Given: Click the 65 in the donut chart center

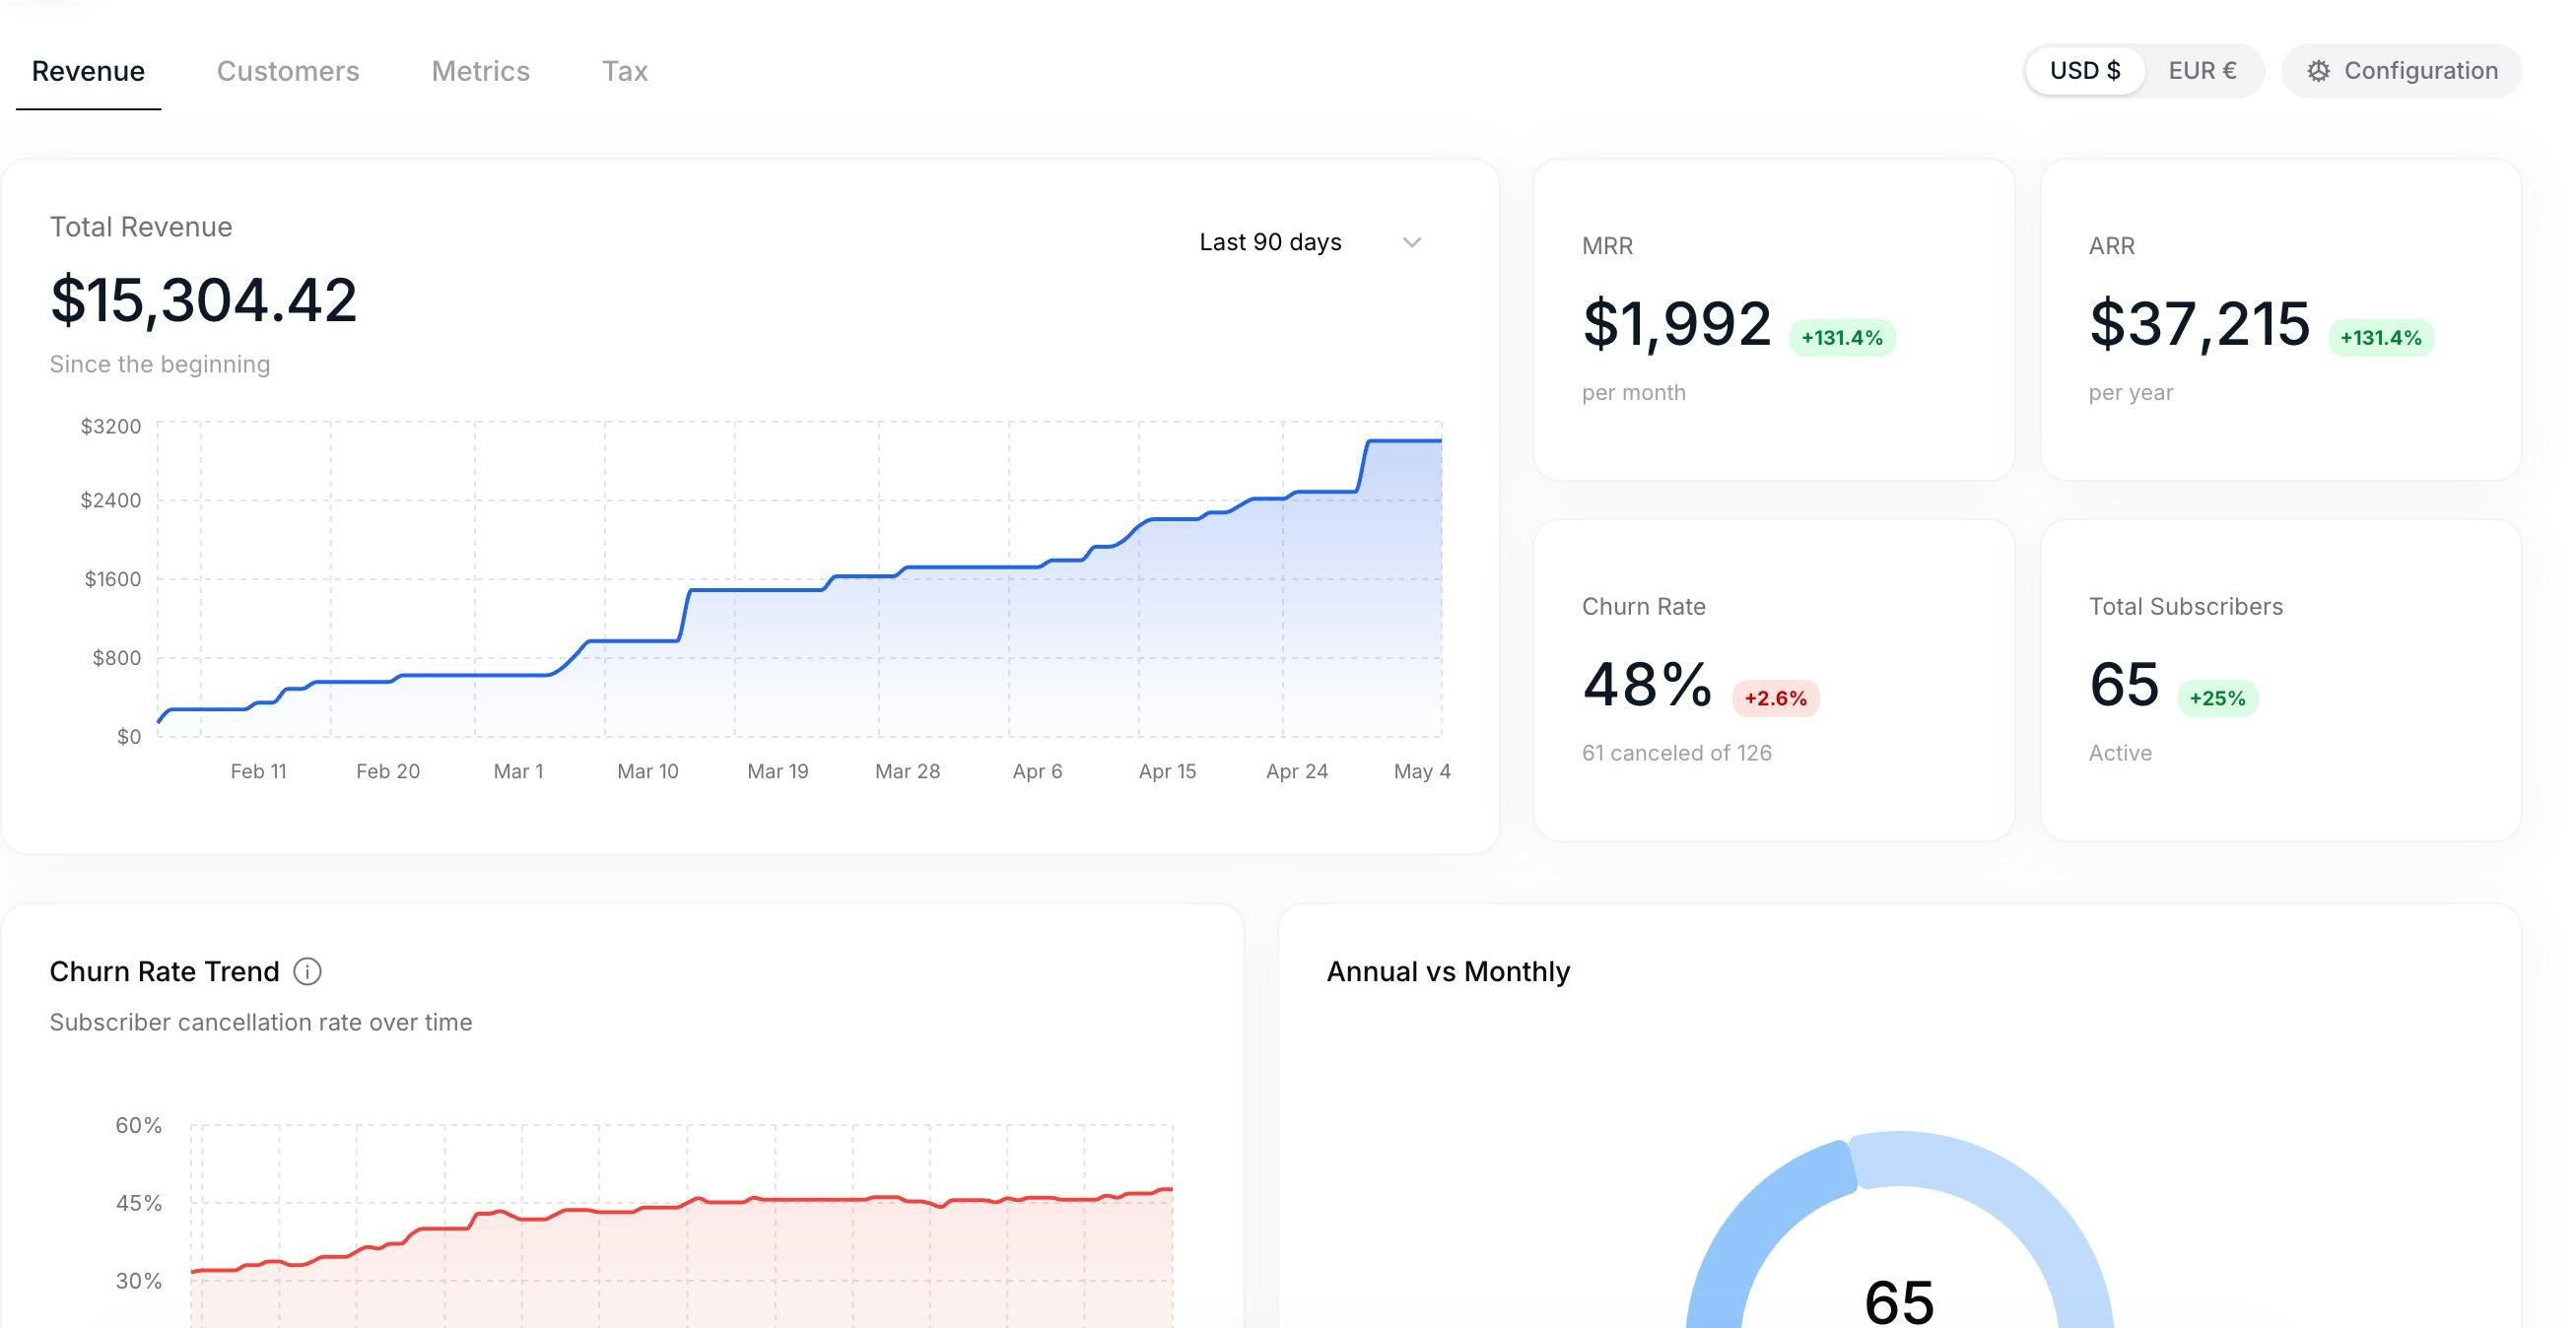Looking at the screenshot, I should click(x=1899, y=1301).
